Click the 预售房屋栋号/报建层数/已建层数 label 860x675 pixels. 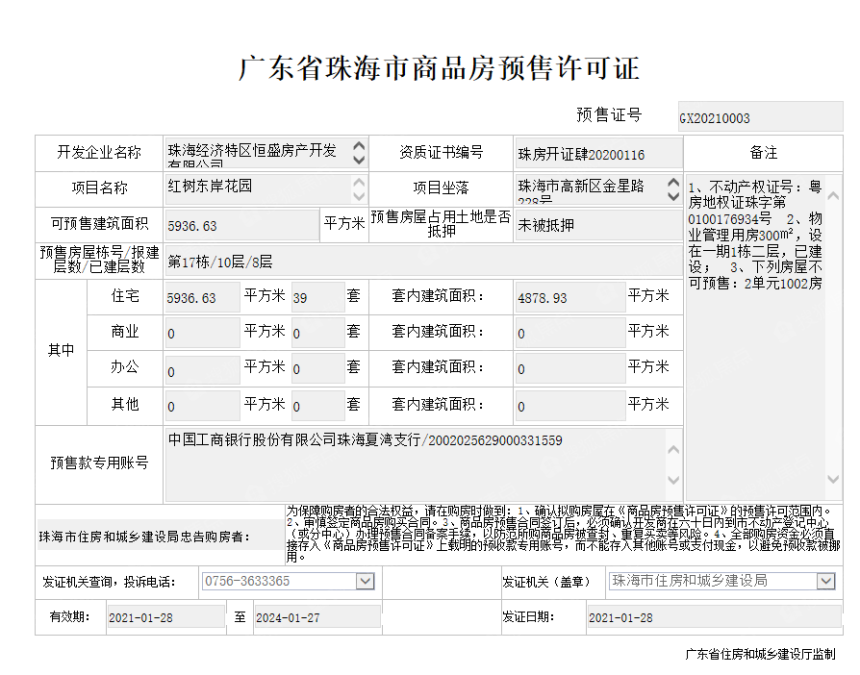99,259
